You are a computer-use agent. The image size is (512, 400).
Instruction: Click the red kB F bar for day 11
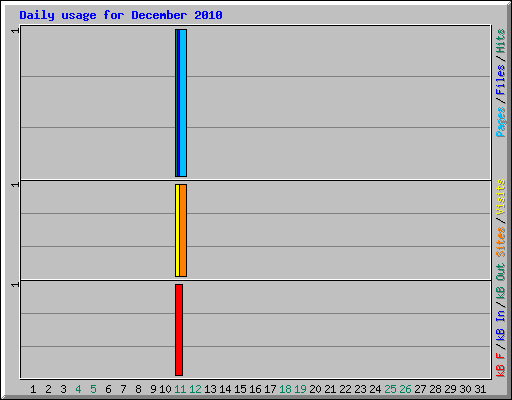[179, 330]
